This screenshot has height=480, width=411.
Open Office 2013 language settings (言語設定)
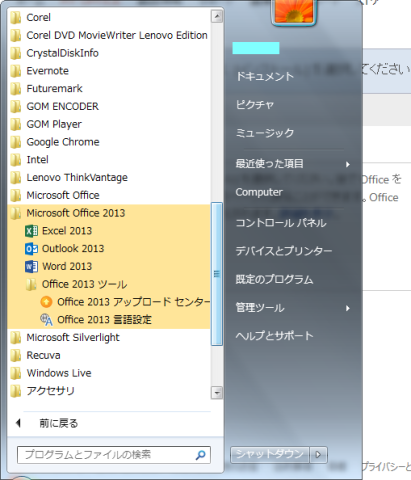109,320
